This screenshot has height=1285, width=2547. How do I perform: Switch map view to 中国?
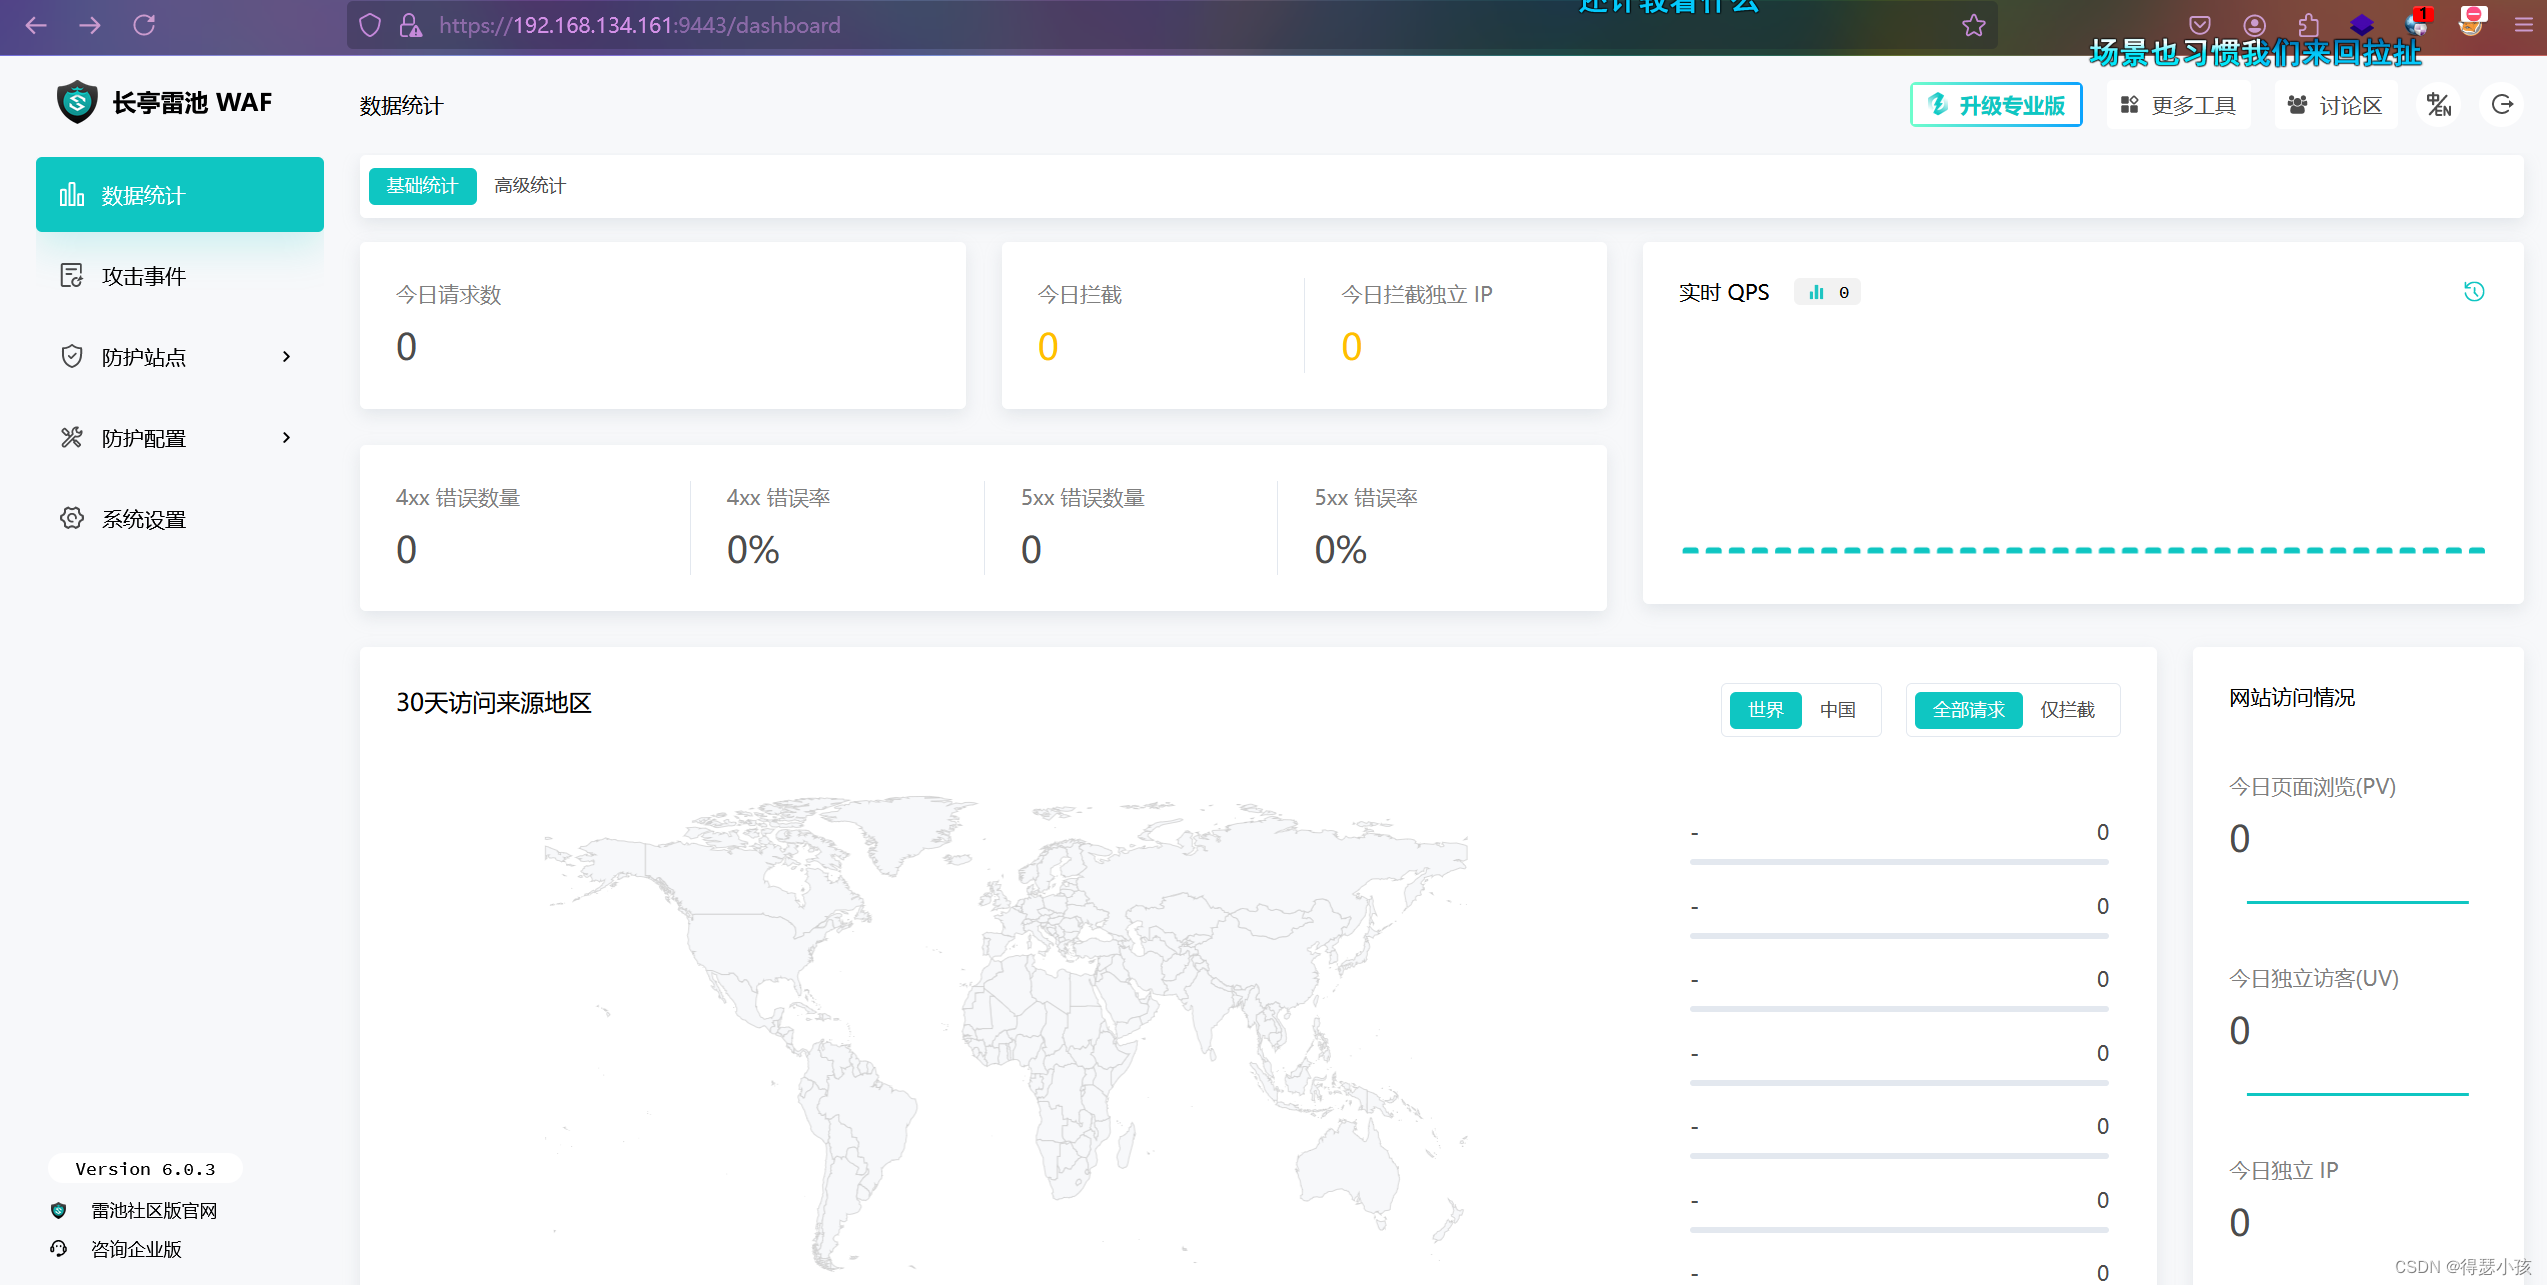(1837, 710)
